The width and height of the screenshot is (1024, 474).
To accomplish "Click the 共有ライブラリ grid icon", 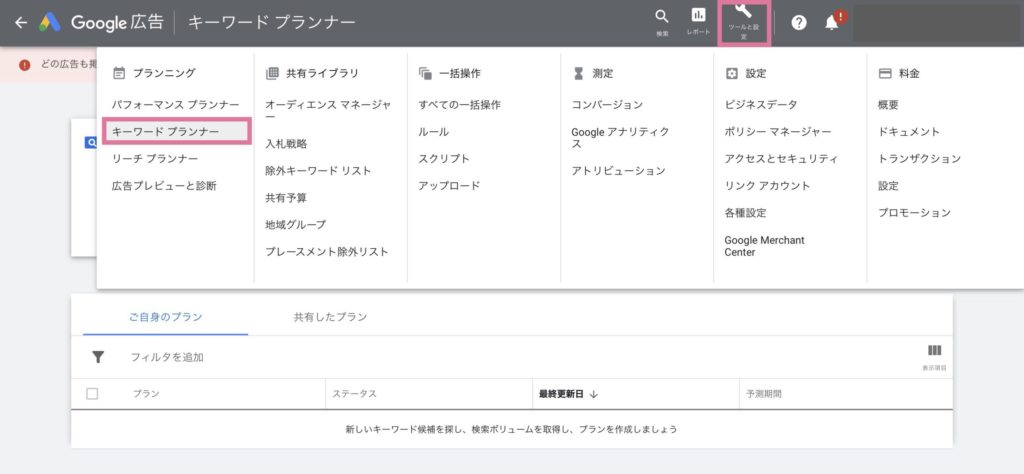I will point(272,73).
